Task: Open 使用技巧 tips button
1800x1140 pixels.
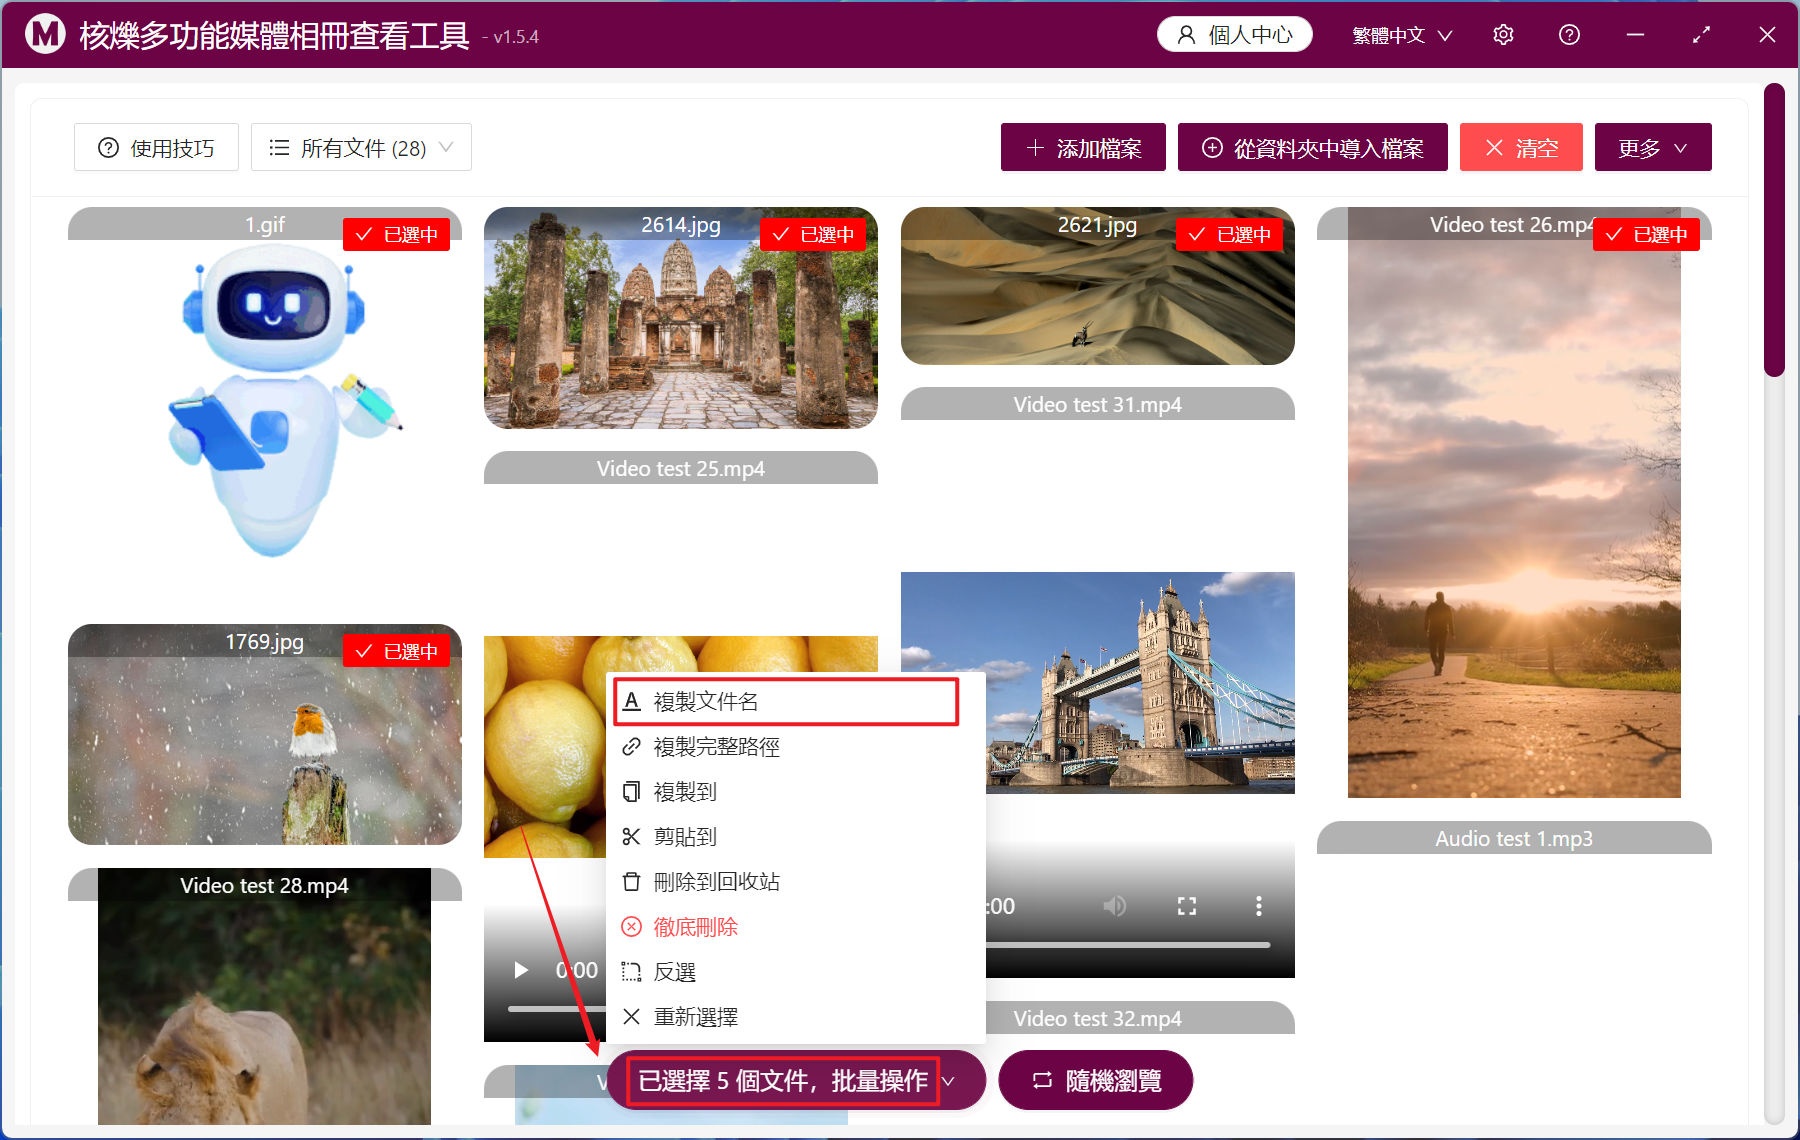Action: 156,148
